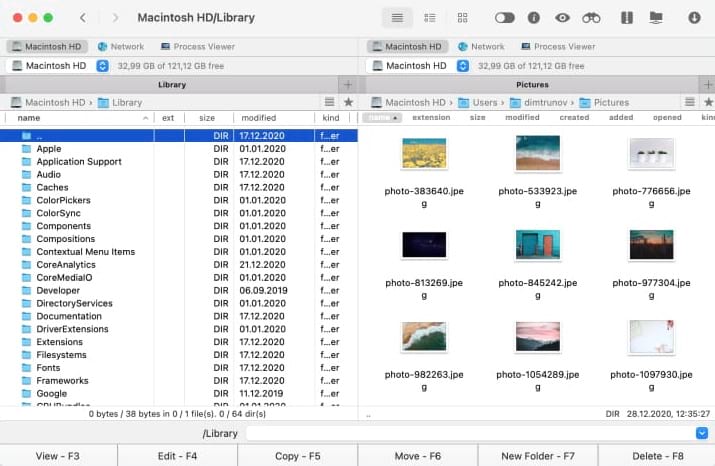
Task: Open the file info (i) icon
Action: click(x=534, y=18)
